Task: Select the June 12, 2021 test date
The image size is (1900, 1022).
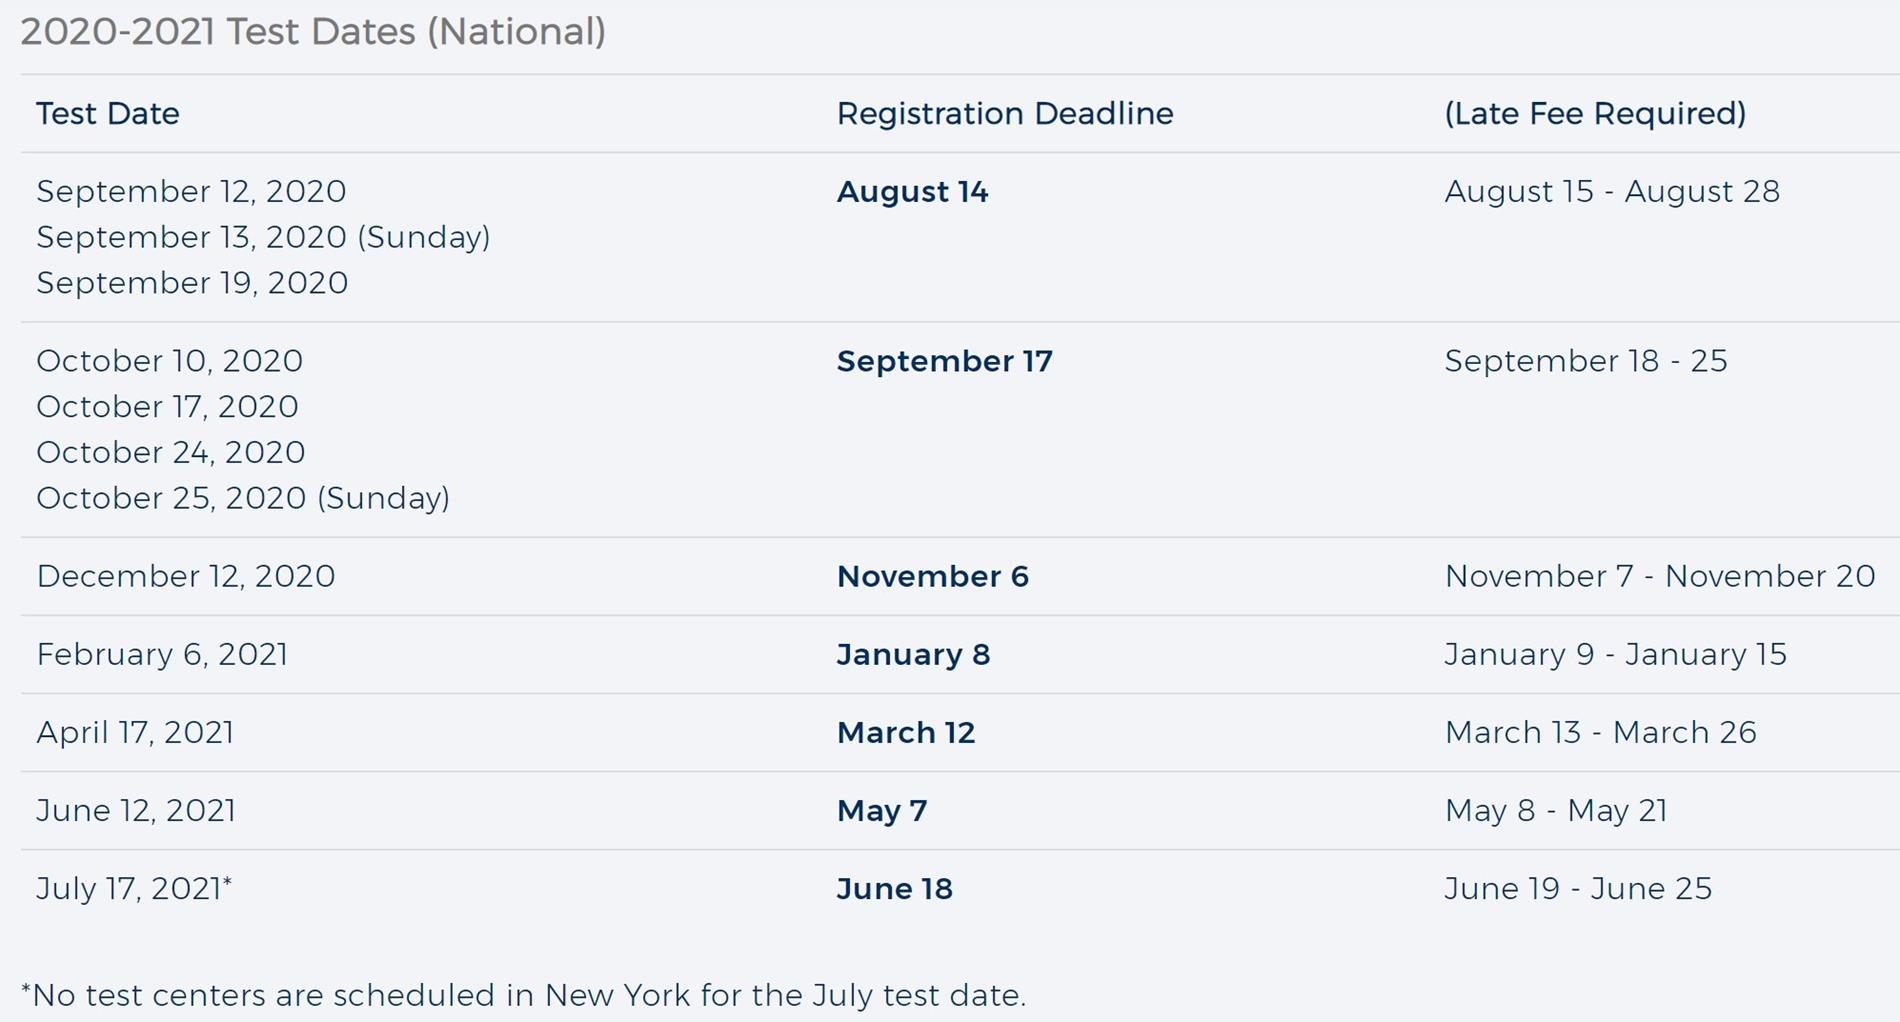Action: point(136,810)
